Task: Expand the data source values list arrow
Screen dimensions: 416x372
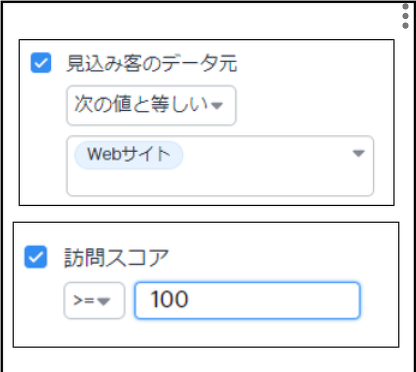Action: coord(358,153)
